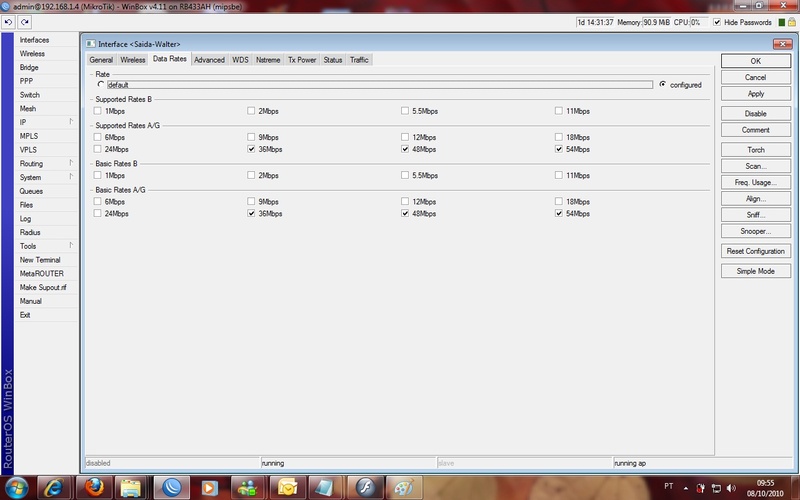800x500 pixels.
Task: Open the media player taskbar icon
Action: tap(209, 488)
